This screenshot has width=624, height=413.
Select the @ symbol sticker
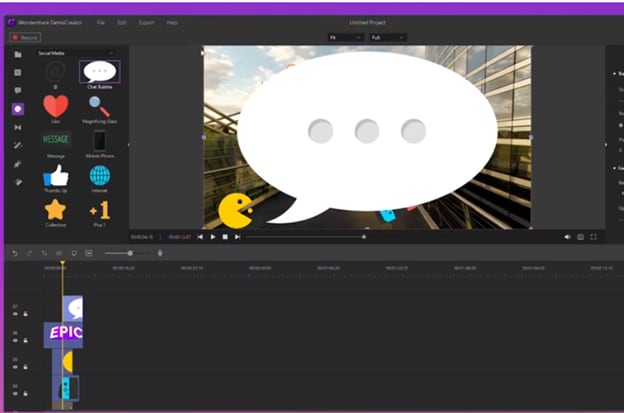coord(55,72)
